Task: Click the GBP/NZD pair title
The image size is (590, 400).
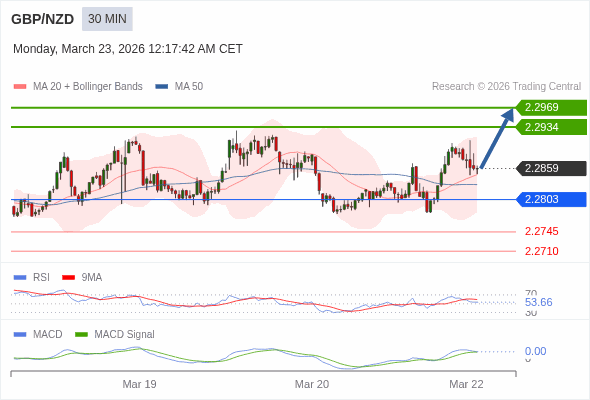Action: pos(43,19)
